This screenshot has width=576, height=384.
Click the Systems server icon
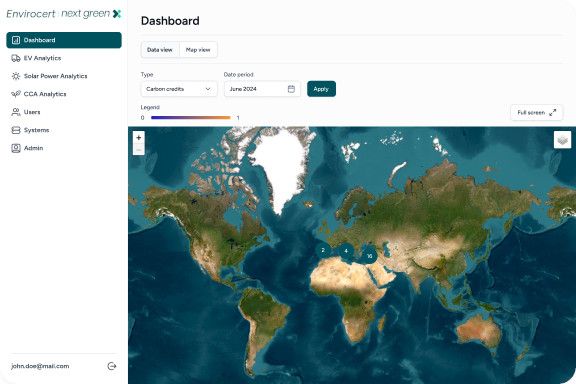tap(16, 130)
